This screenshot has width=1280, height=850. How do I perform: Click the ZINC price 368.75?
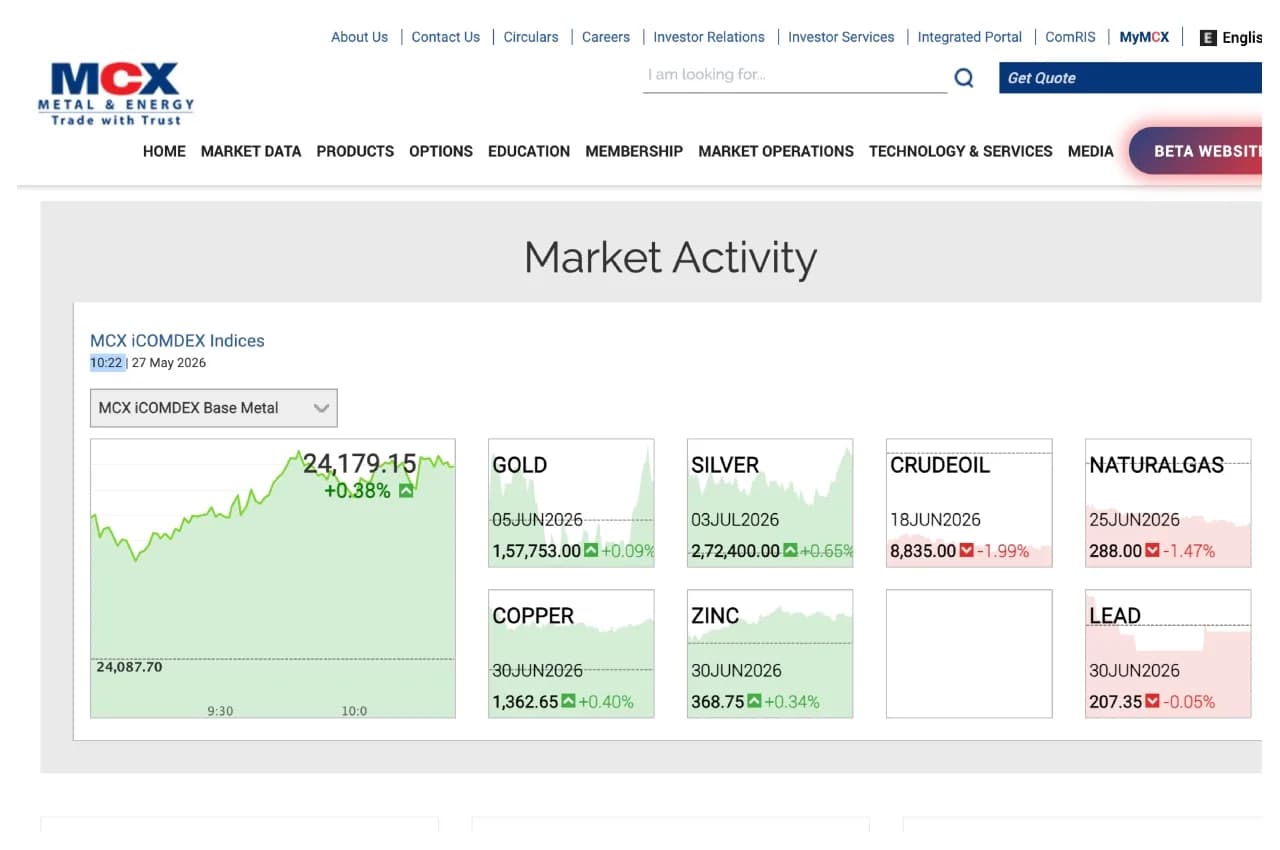pos(718,702)
